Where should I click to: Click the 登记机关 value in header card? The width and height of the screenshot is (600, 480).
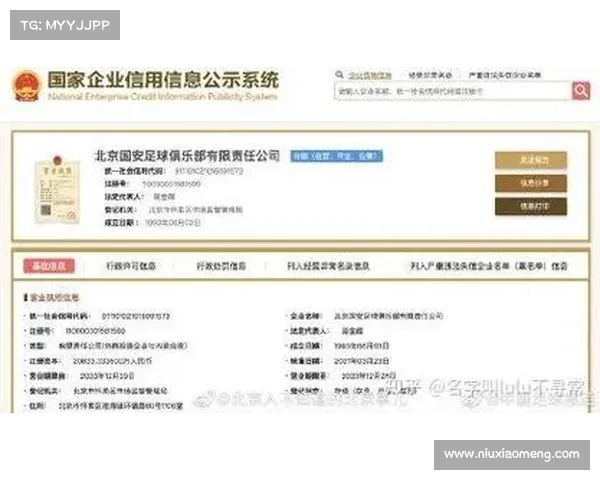tap(196, 210)
